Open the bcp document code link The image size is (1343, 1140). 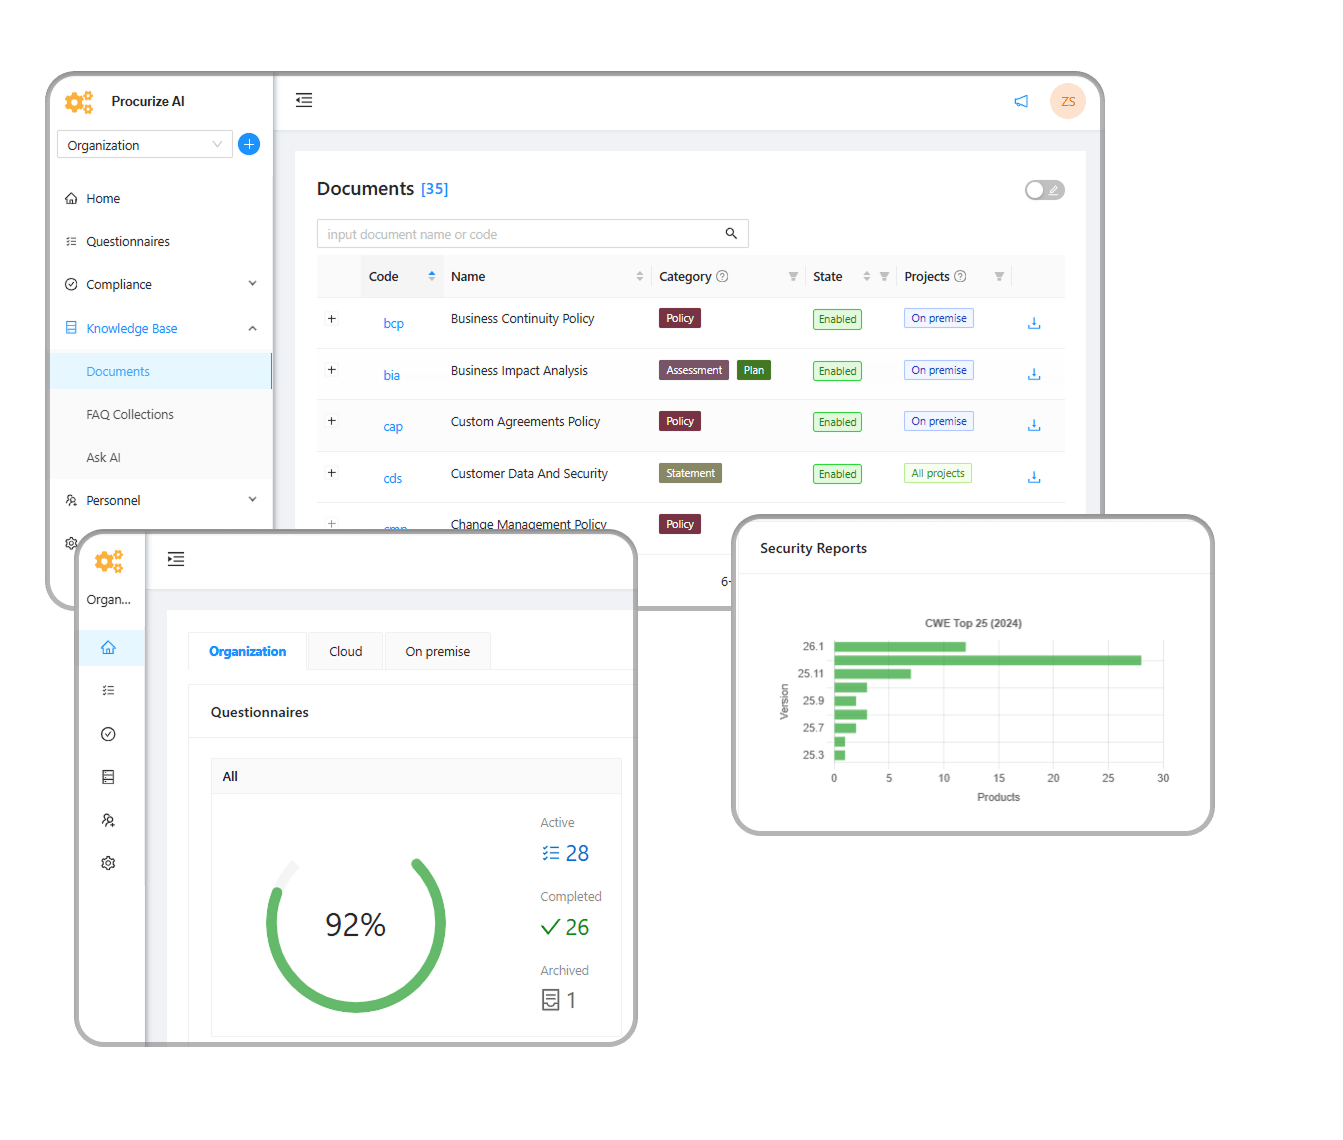[x=393, y=323]
